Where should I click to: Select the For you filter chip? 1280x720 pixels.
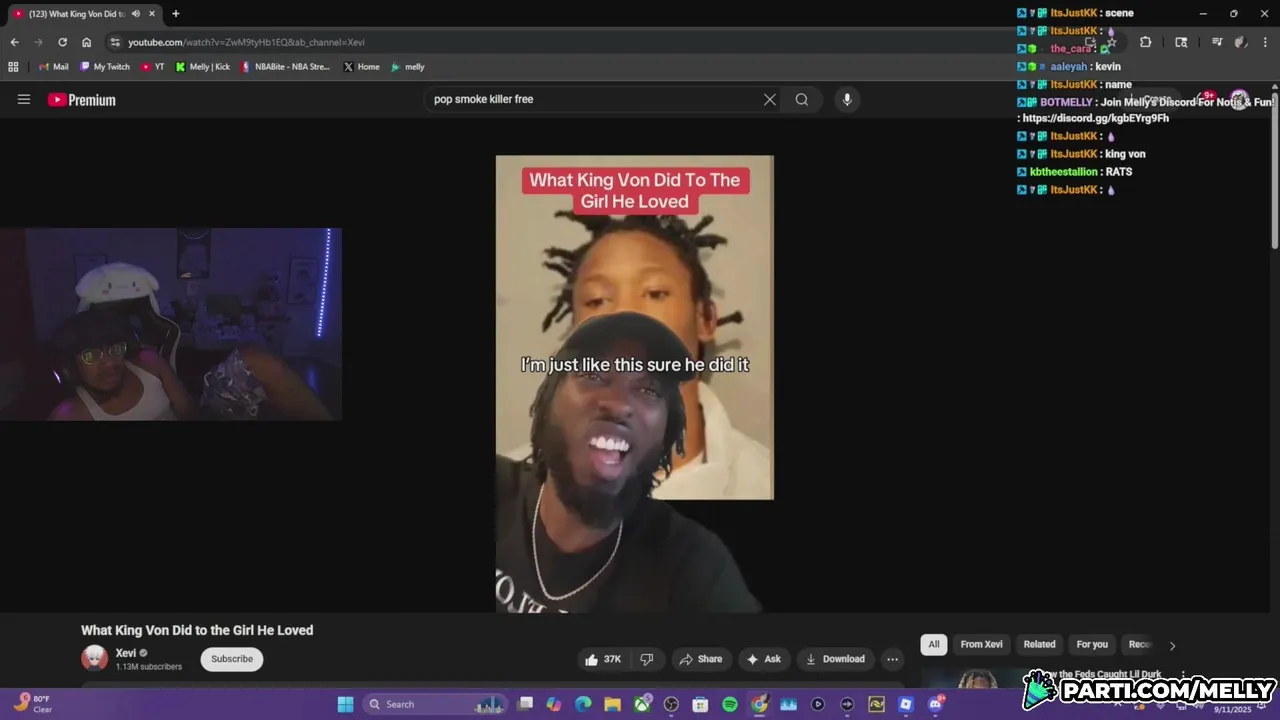tap(1092, 645)
